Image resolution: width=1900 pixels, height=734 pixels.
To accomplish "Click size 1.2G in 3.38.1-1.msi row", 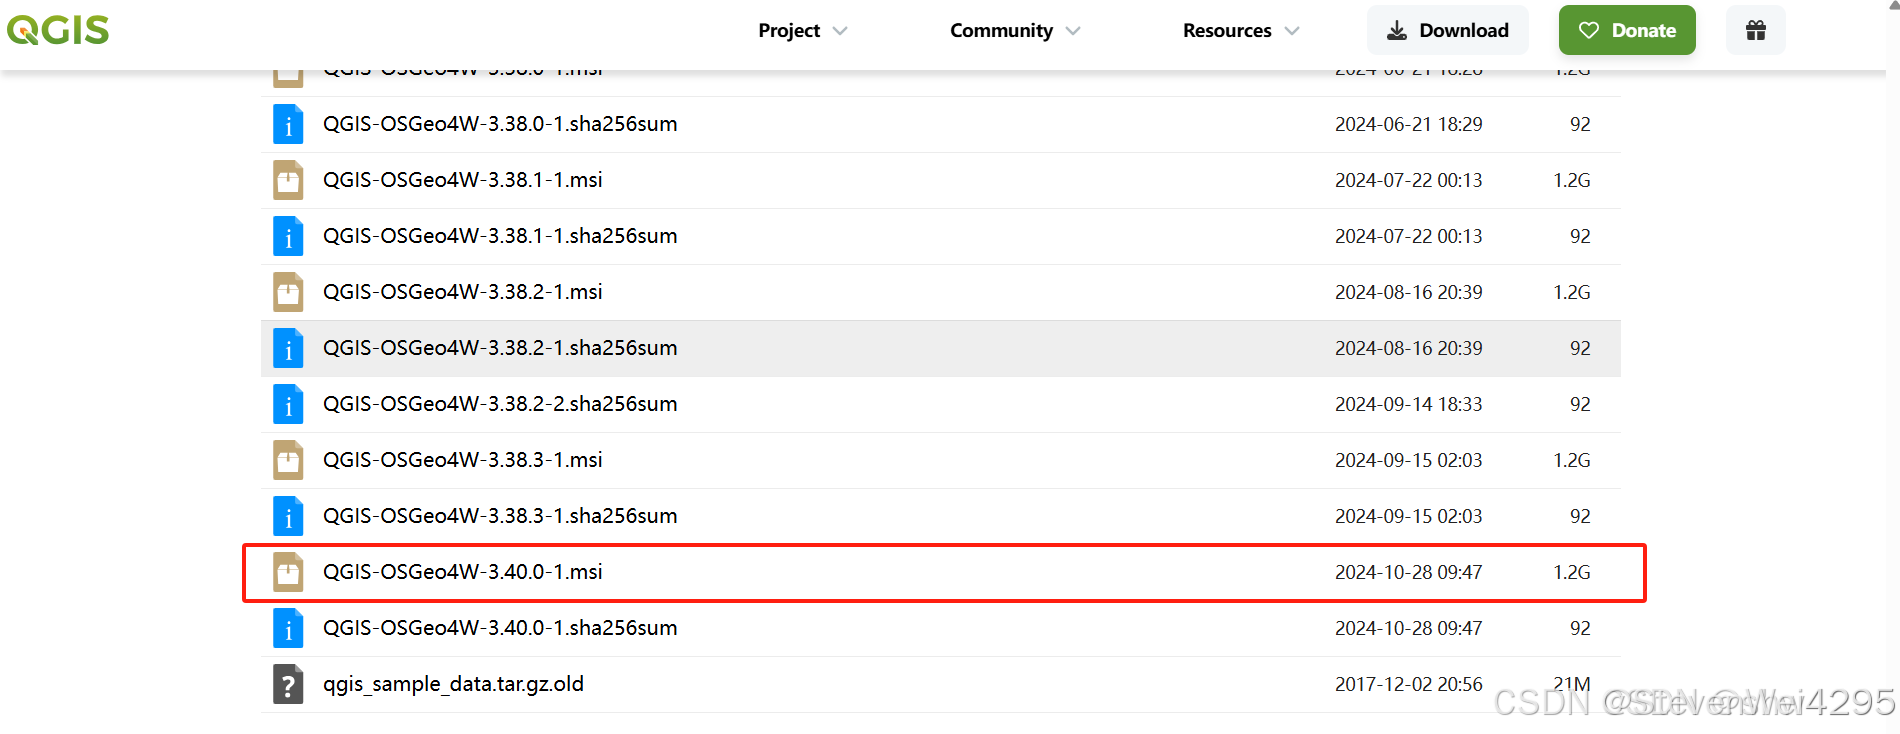I will (1571, 180).
